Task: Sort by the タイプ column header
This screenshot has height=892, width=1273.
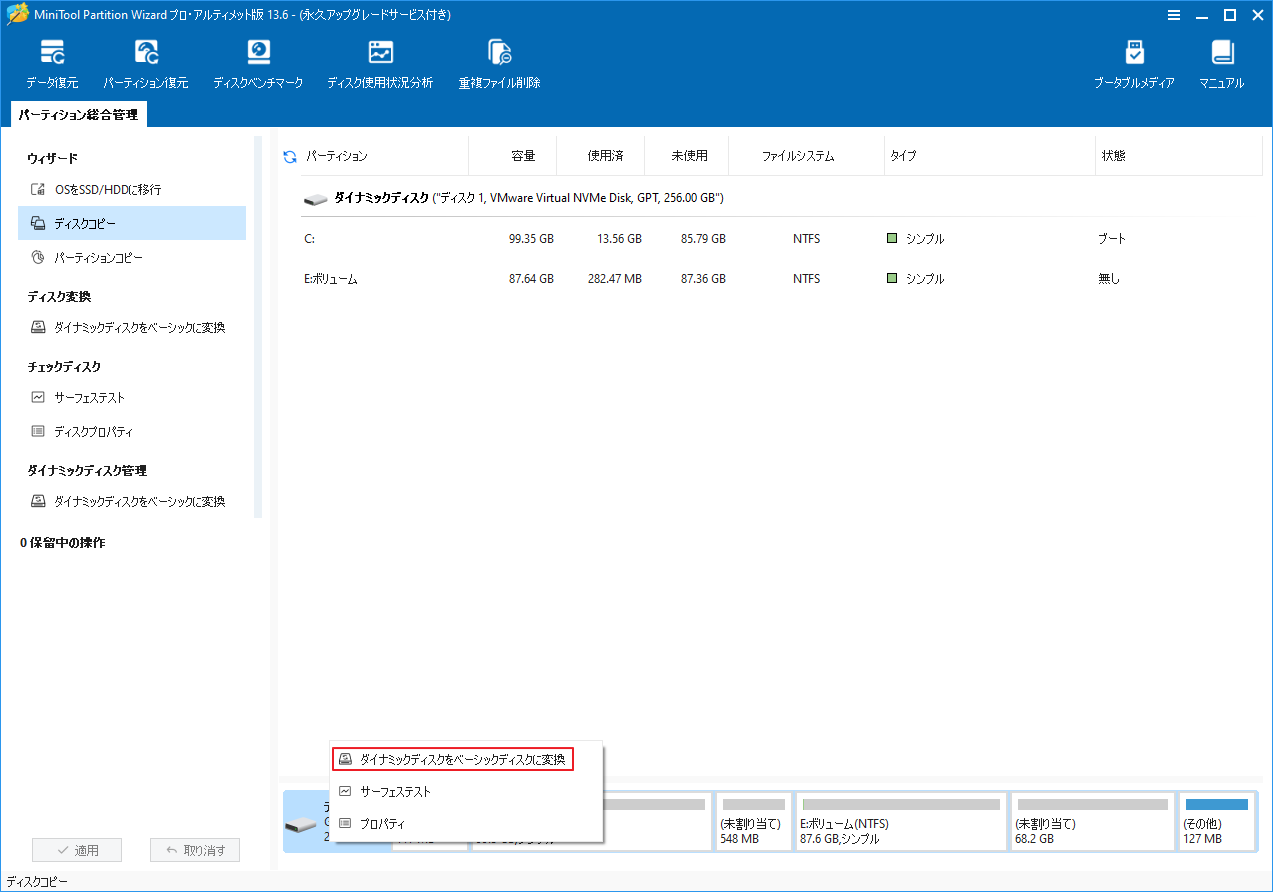Action: point(990,157)
